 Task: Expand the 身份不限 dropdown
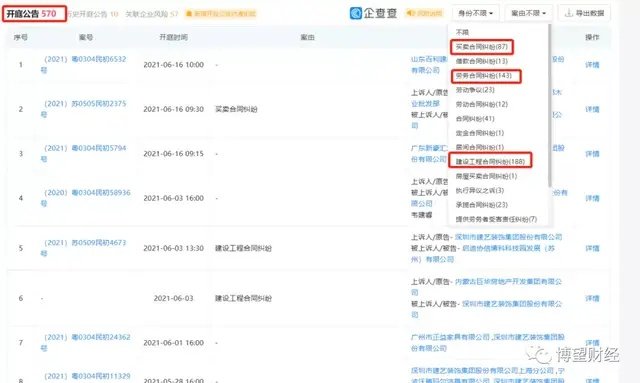(x=475, y=13)
